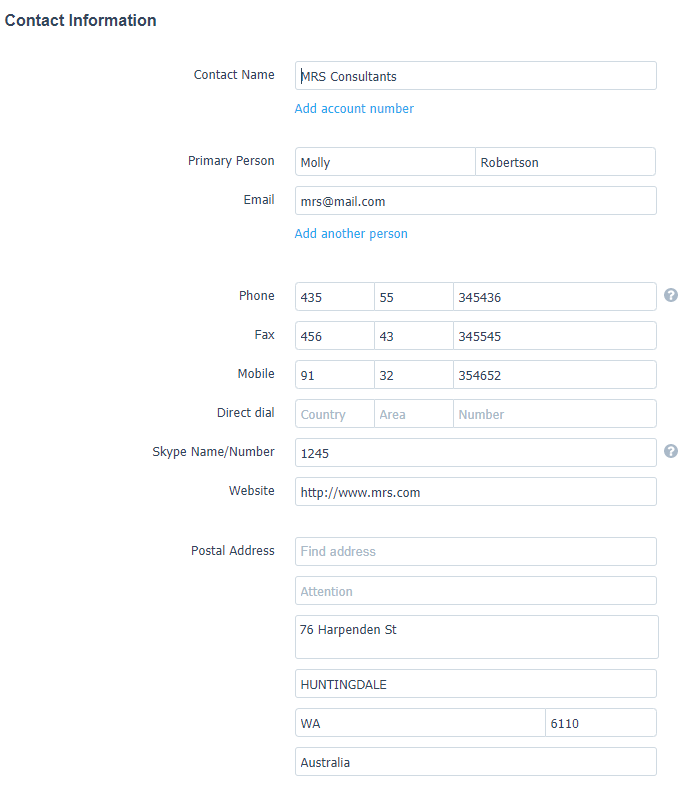
Task: Click the Mobile number field 354652
Action: pyautogui.click(x=555, y=375)
